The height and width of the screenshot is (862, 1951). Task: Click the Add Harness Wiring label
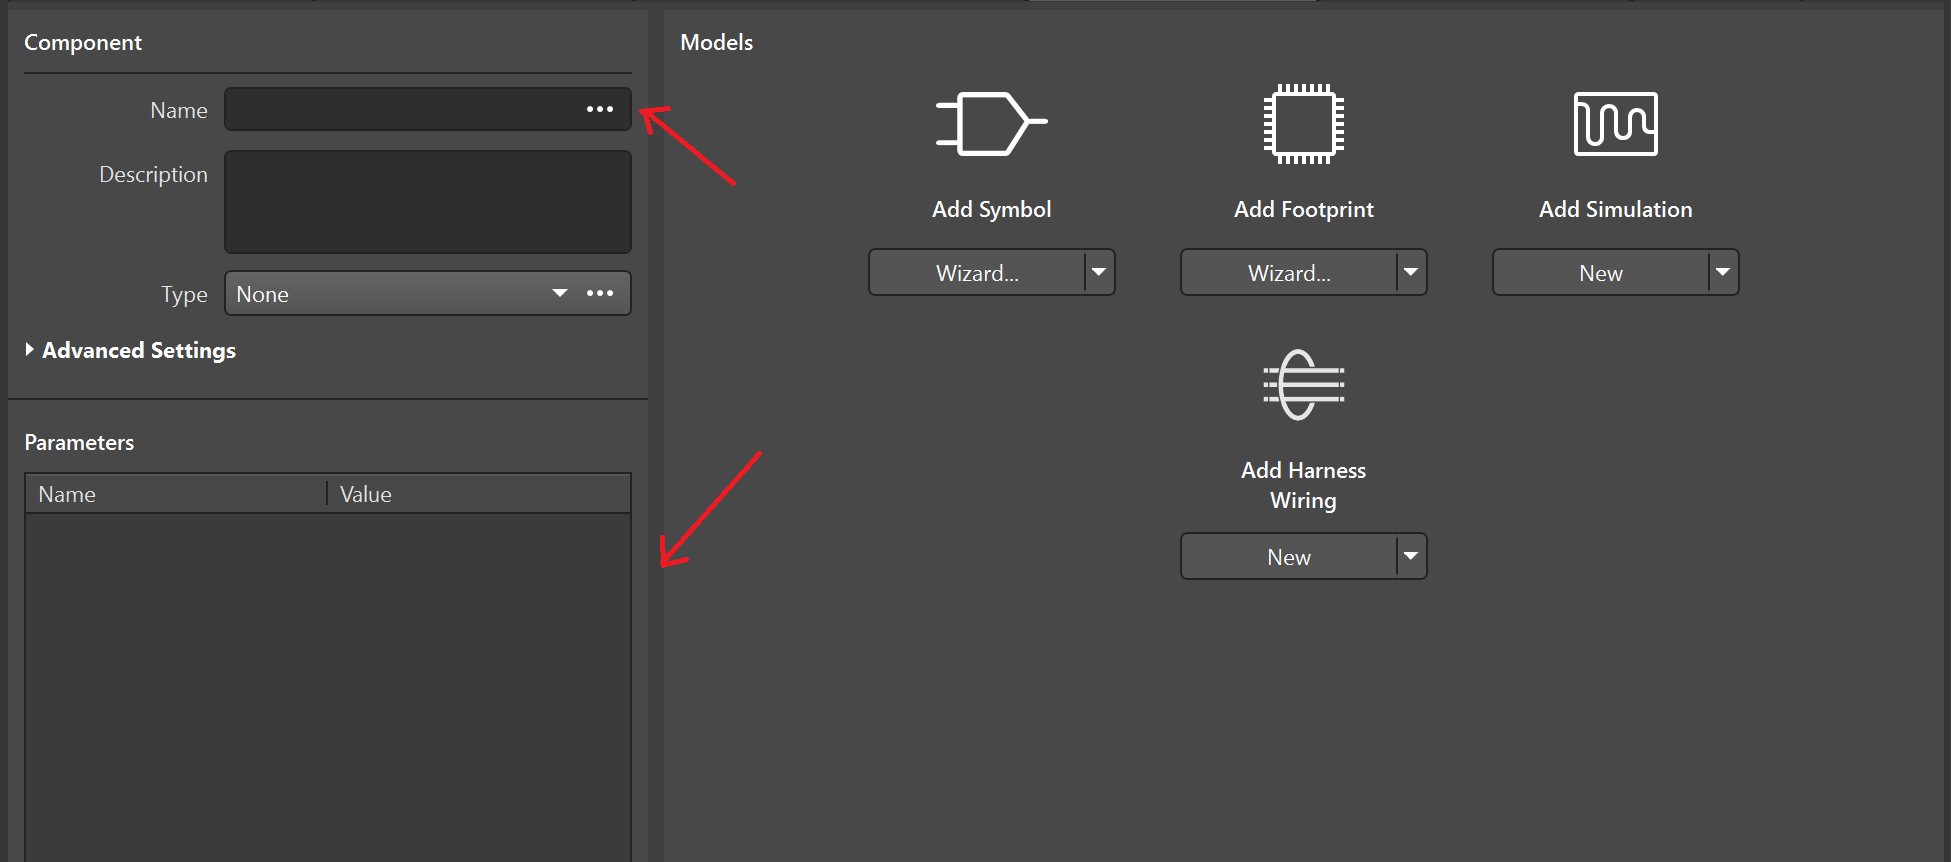1303,485
